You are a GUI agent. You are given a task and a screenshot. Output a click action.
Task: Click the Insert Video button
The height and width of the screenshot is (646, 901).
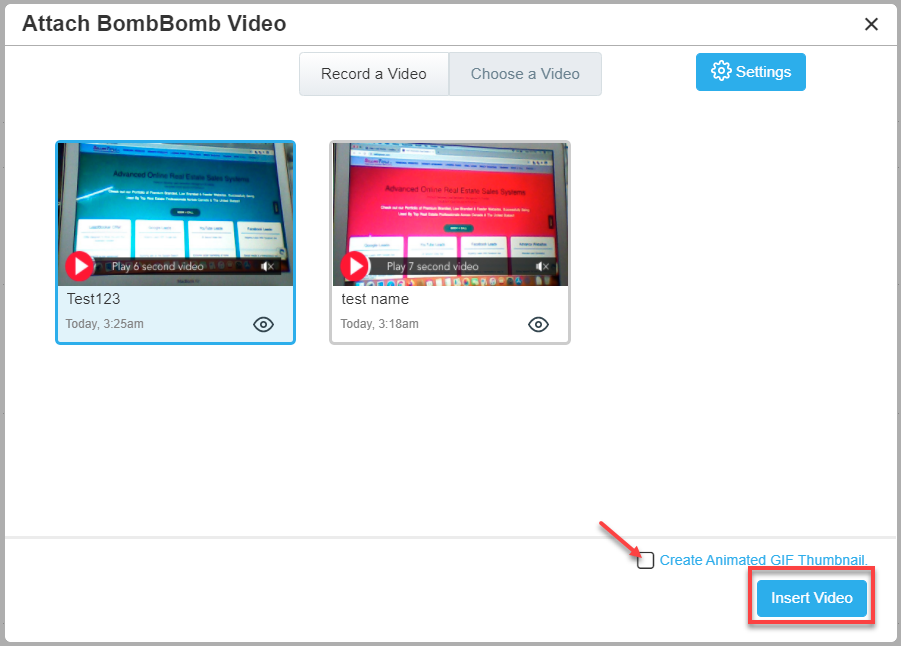[811, 598]
